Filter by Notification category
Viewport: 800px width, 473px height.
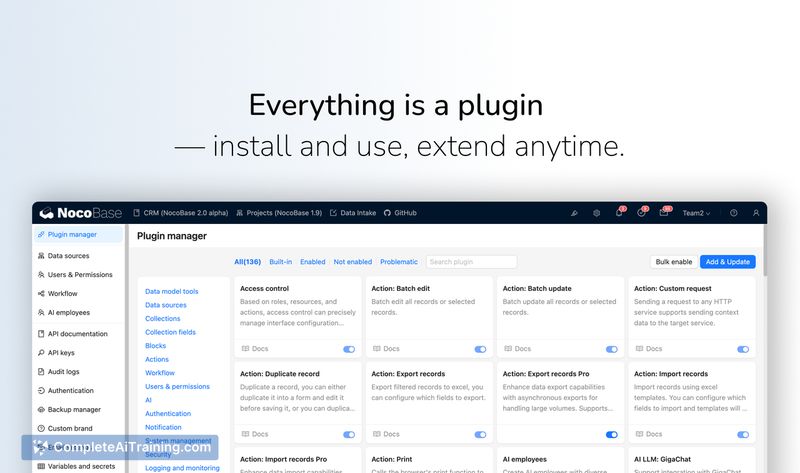[163, 428]
